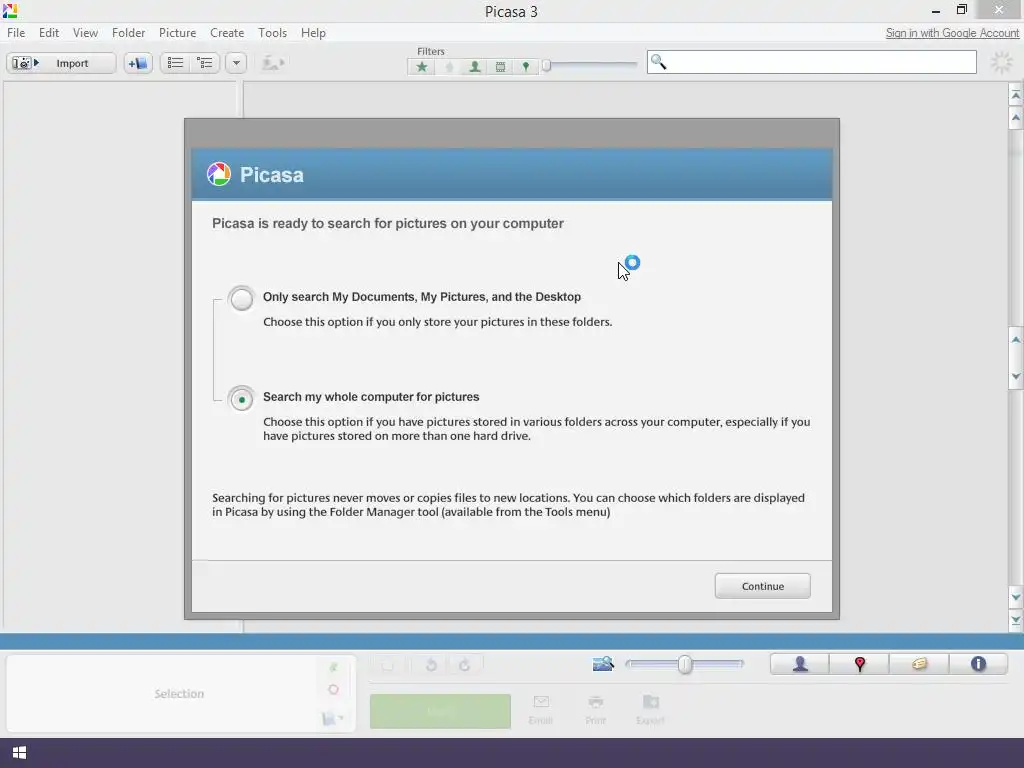Click the Continue button
The height and width of the screenshot is (768, 1024).
pyautogui.click(x=762, y=586)
